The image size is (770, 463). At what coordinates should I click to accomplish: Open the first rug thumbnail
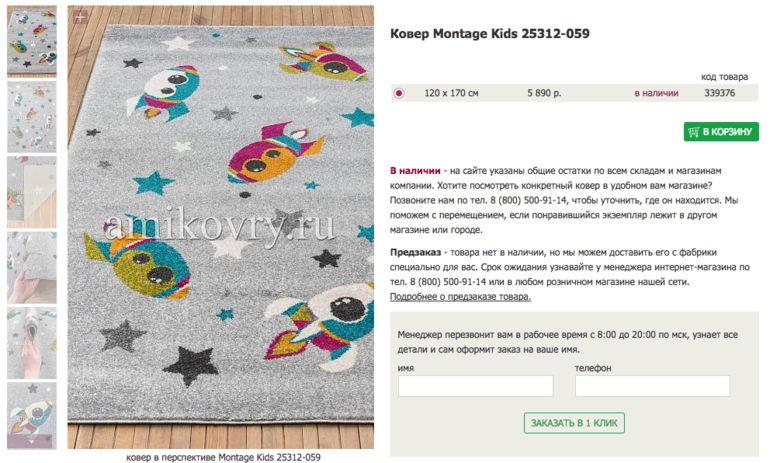32,42
